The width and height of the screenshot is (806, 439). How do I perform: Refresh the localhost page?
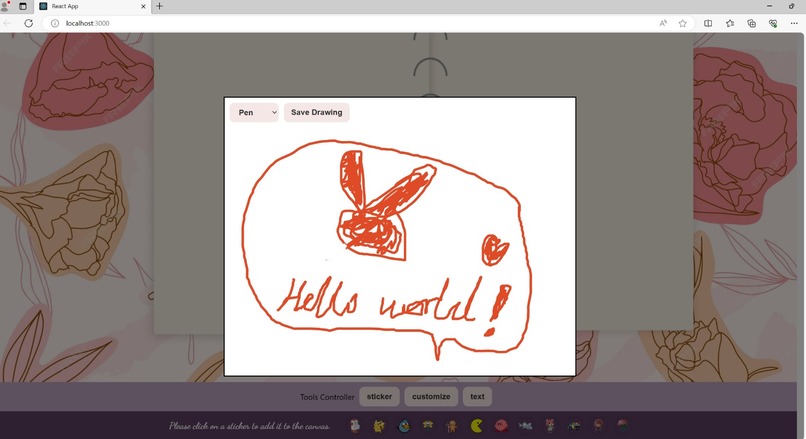(29, 23)
